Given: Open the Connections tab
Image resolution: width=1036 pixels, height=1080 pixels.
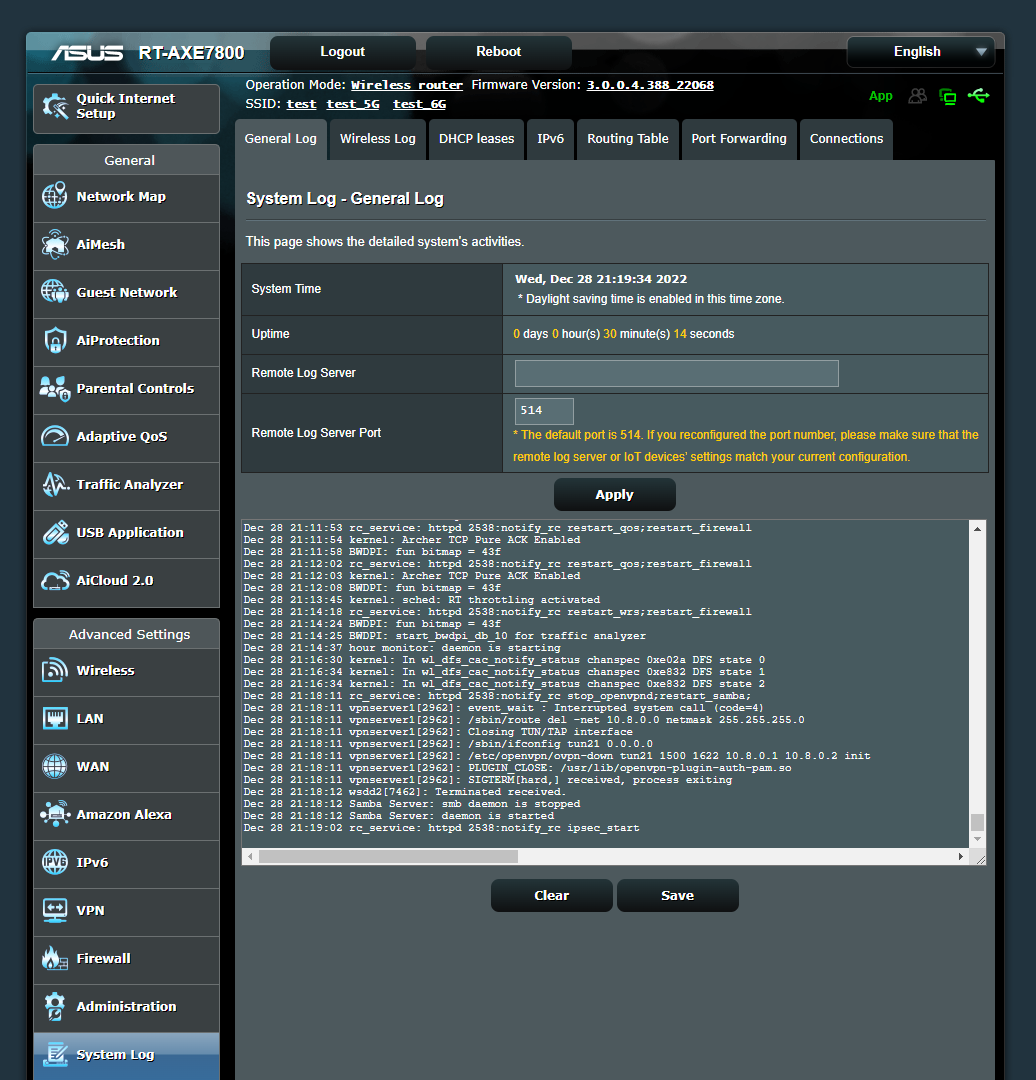Looking at the screenshot, I should [x=846, y=139].
